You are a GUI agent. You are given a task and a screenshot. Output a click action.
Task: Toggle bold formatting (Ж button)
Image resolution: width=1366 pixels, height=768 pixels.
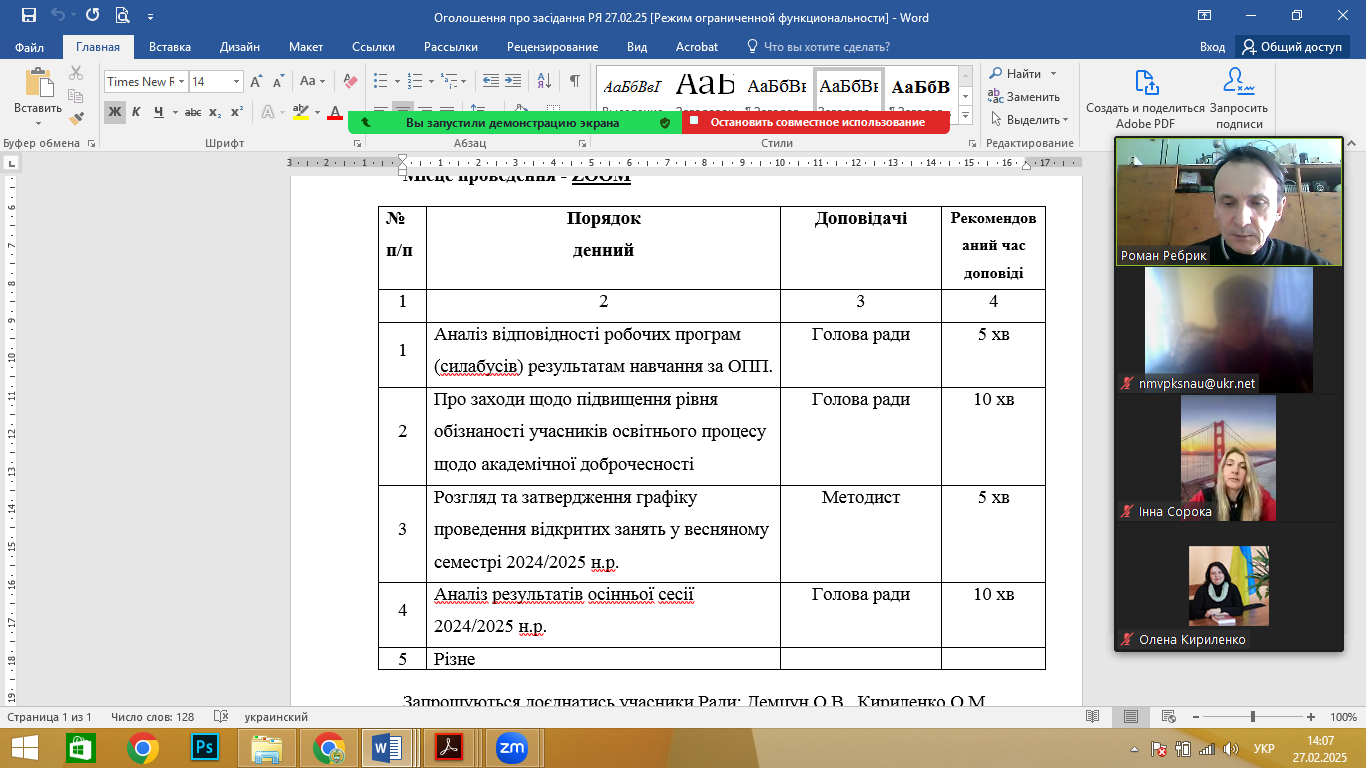point(115,112)
